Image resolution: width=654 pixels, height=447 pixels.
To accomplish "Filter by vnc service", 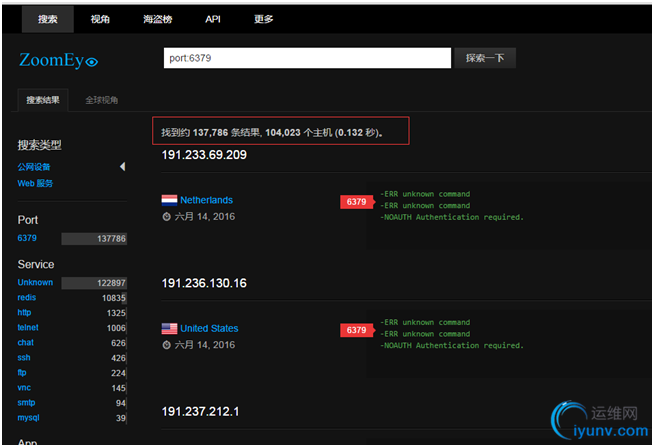I will point(24,387).
